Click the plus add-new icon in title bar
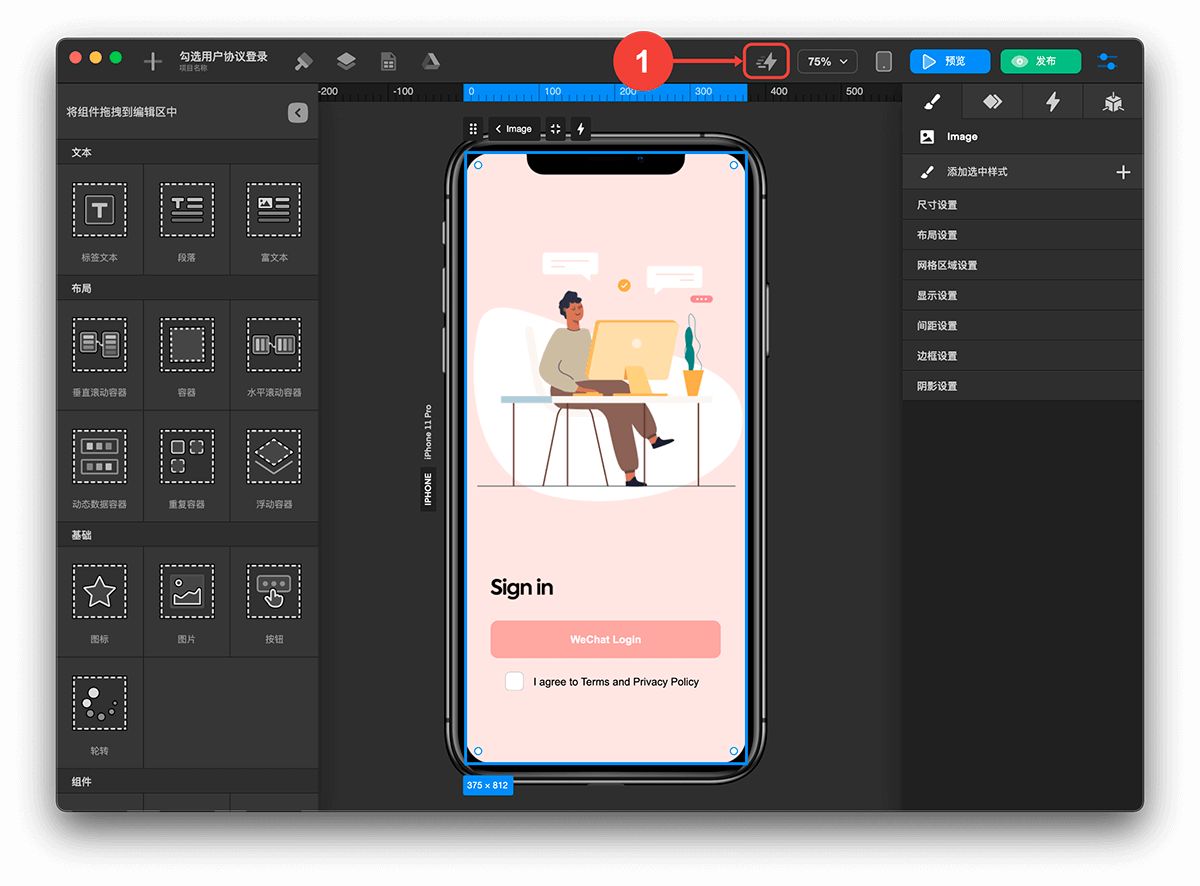The width and height of the screenshot is (1200, 886). [x=152, y=62]
